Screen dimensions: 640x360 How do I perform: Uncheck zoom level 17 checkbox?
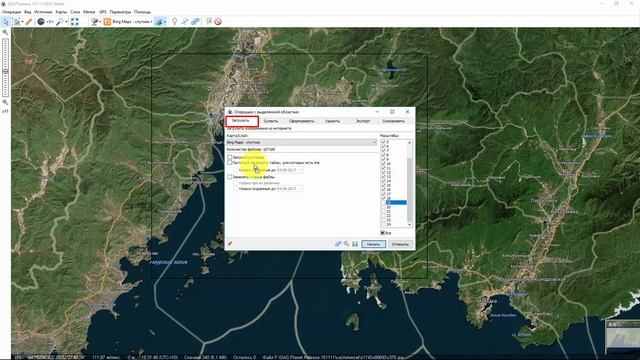[x=383, y=193]
